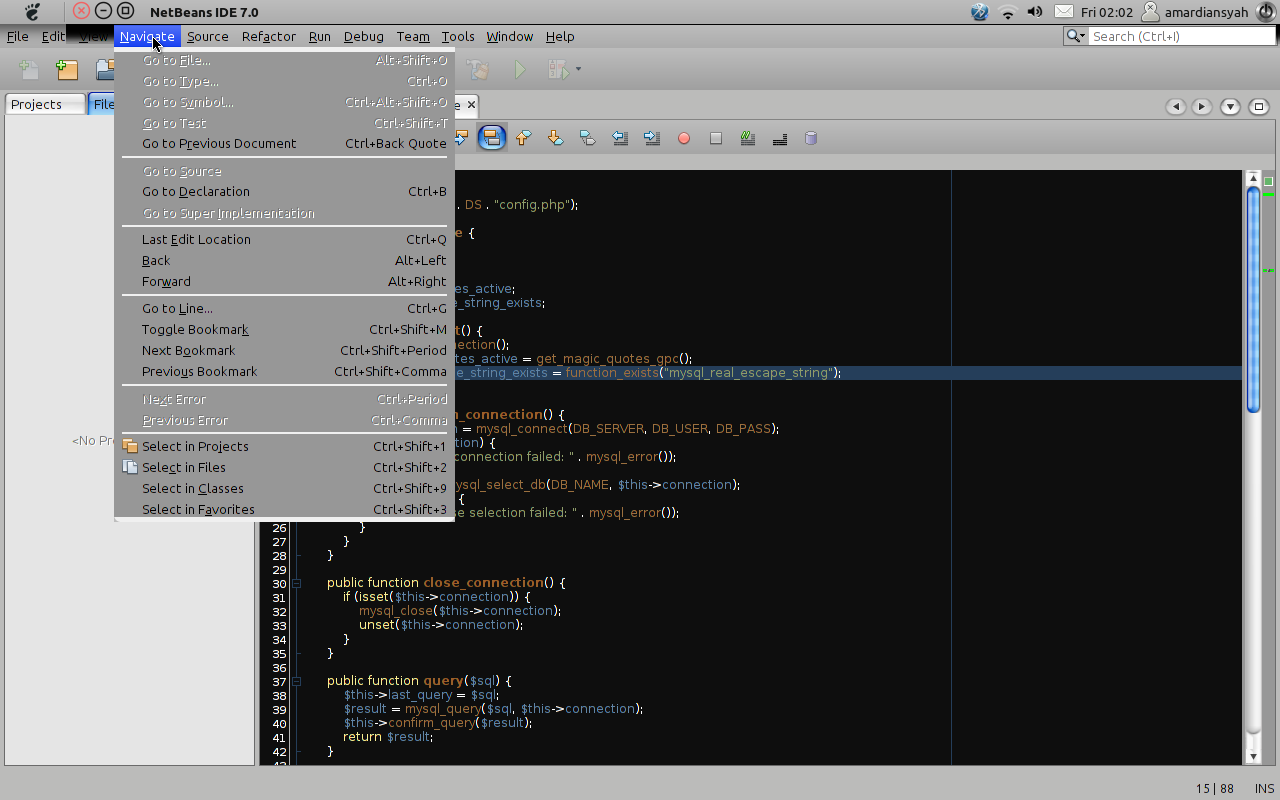Click the power button in the top panel
This screenshot has width=1280, height=800.
[1266, 12]
